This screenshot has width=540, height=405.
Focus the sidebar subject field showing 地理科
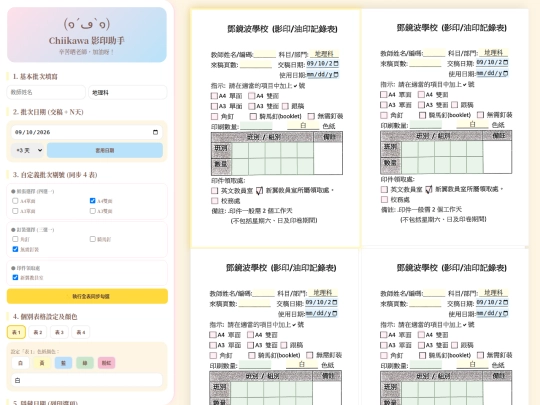pos(128,92)
